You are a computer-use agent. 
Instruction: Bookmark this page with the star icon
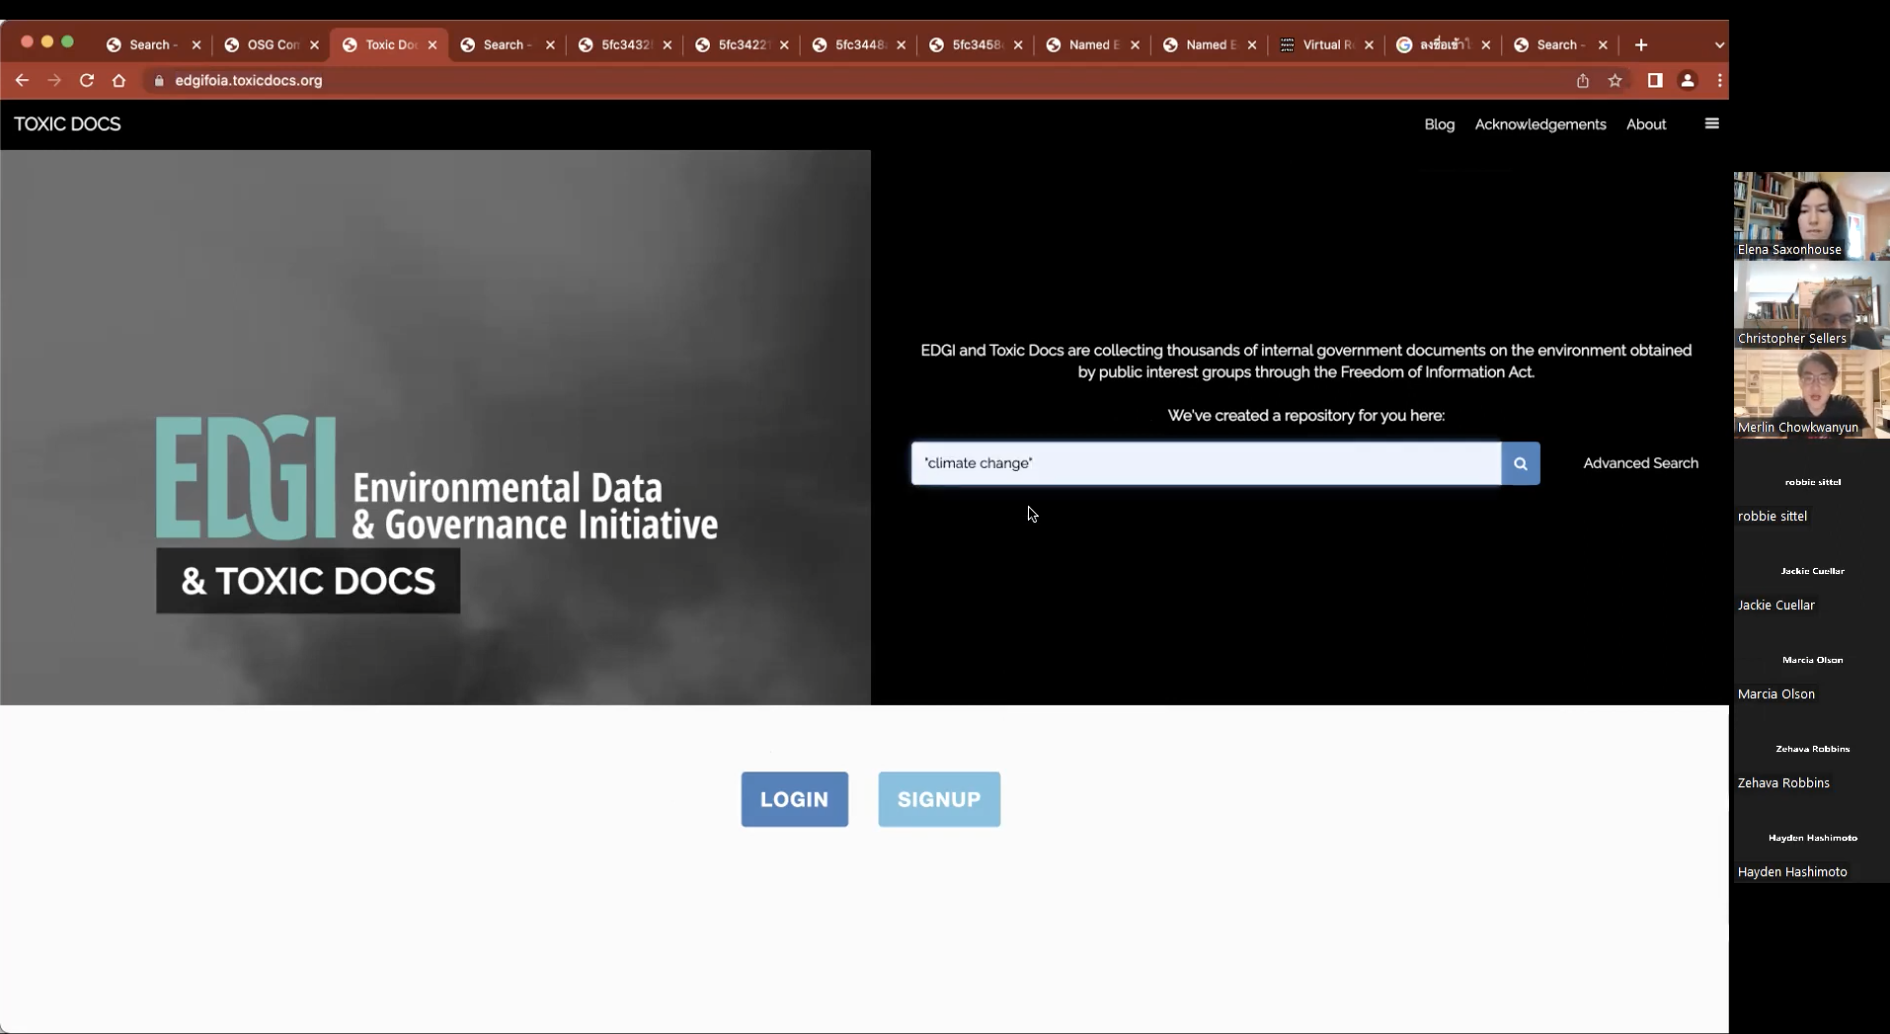(1615, 80)
